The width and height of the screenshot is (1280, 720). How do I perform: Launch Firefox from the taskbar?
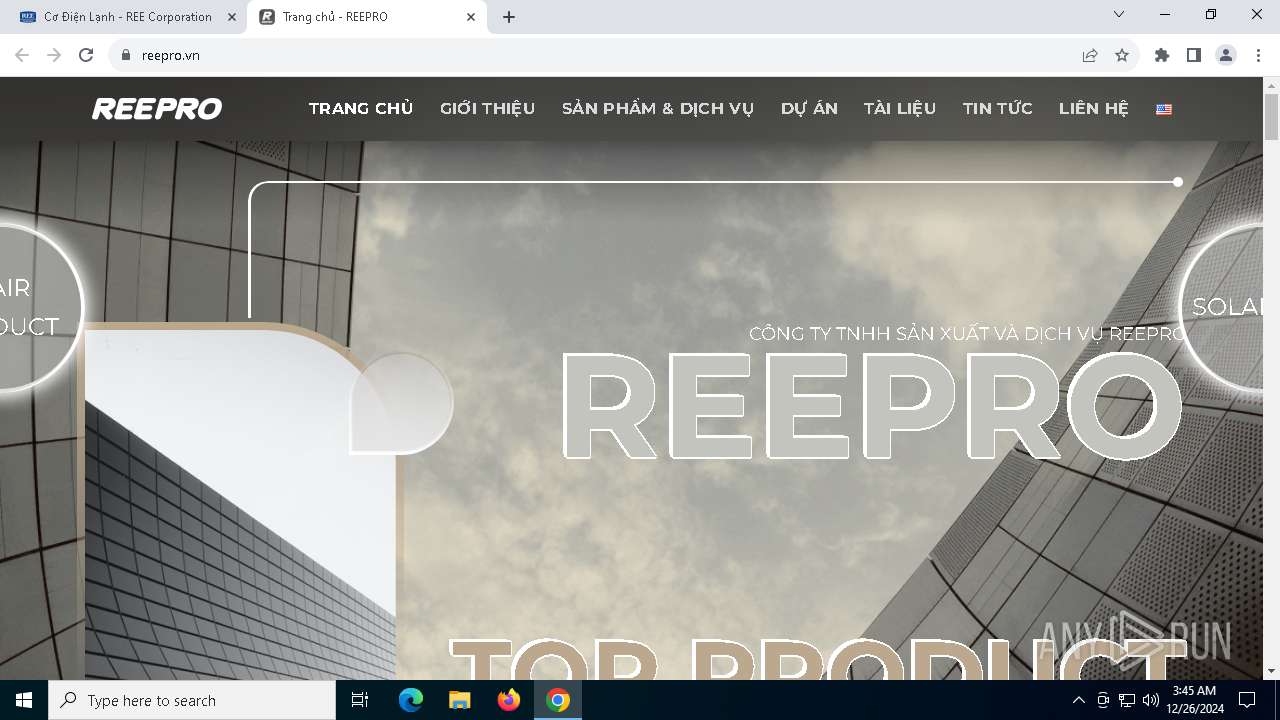click(x=509, y=700)
